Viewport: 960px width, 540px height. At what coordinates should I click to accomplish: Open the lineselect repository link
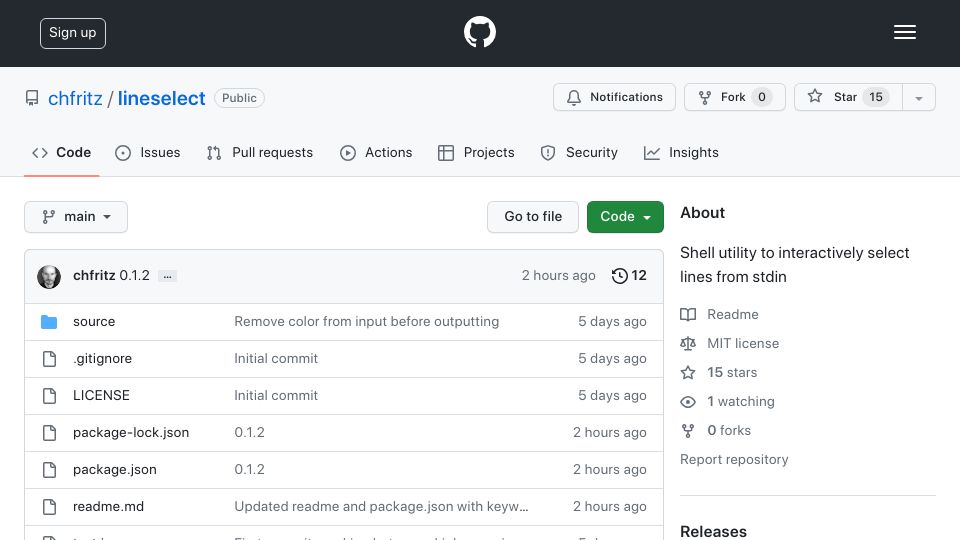click(162, 98)
